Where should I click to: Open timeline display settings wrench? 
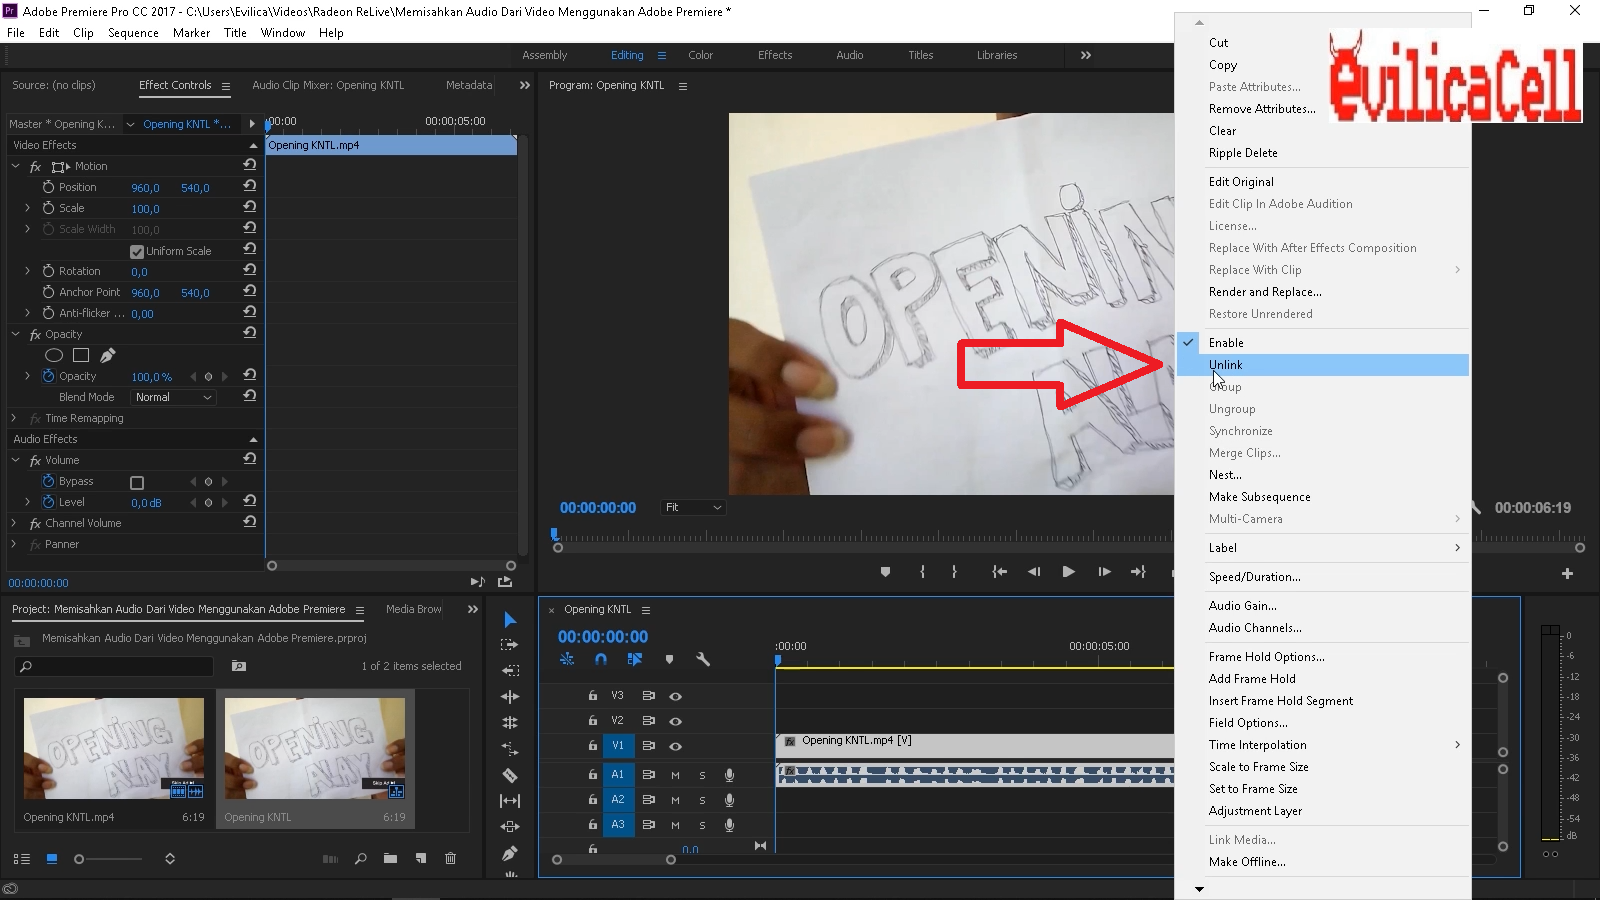tap(703, 659)
